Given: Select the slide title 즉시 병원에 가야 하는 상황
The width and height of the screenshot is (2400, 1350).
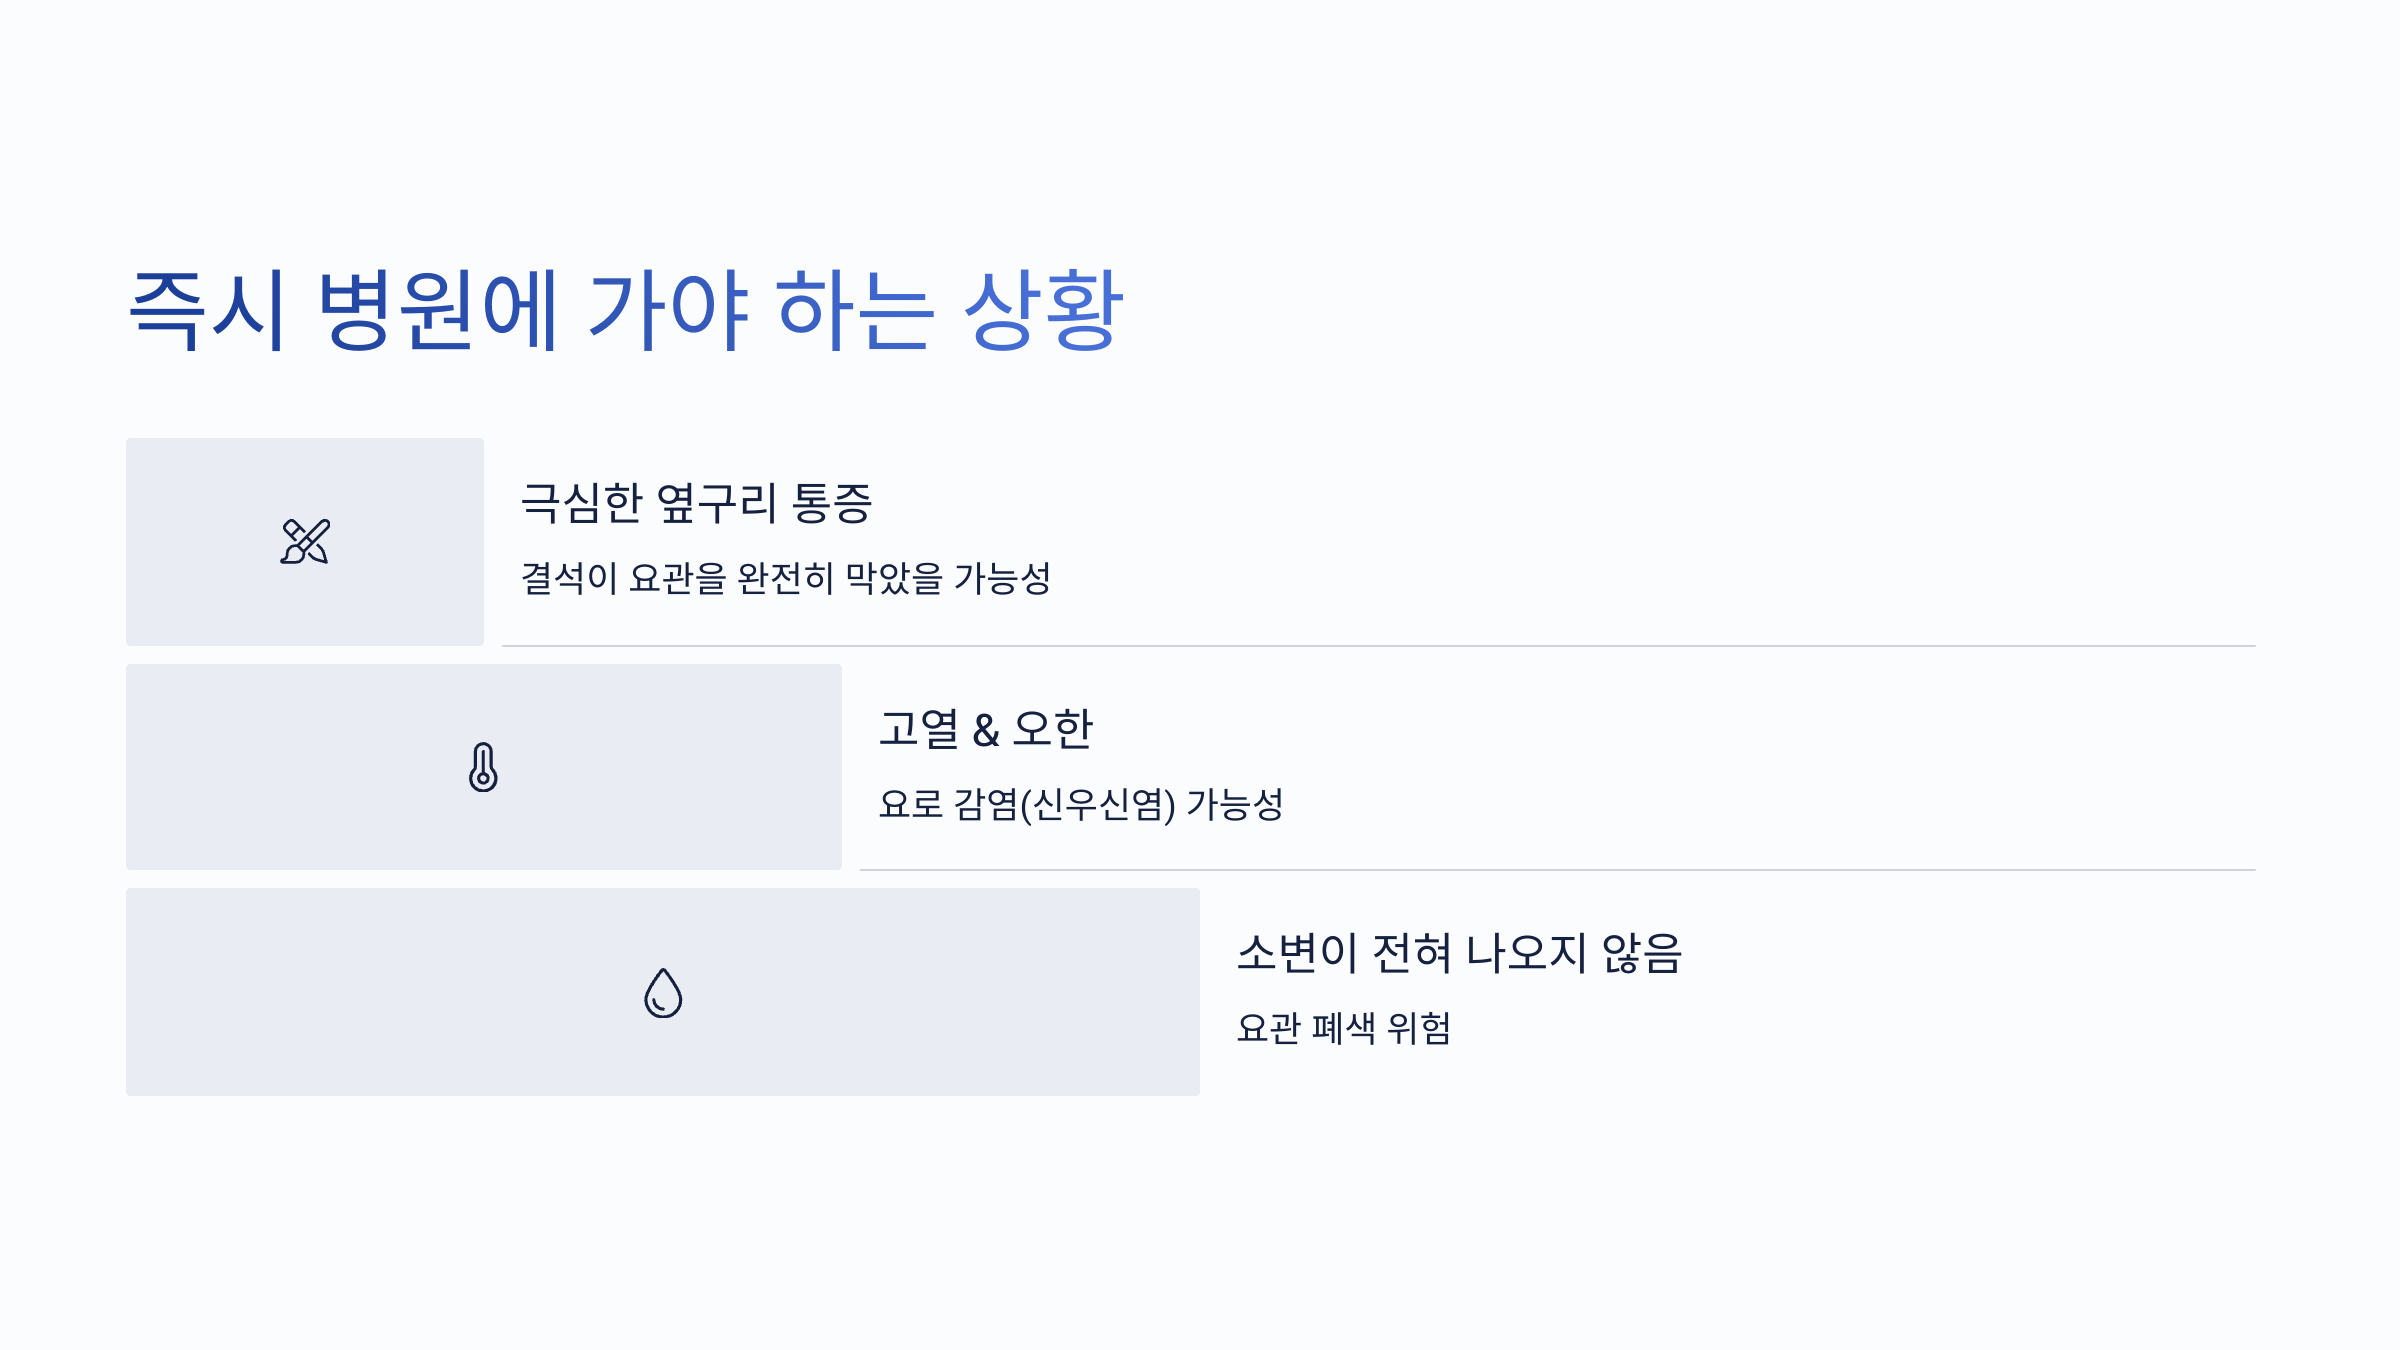Looking at the screenshot, I should click(627, 310).
